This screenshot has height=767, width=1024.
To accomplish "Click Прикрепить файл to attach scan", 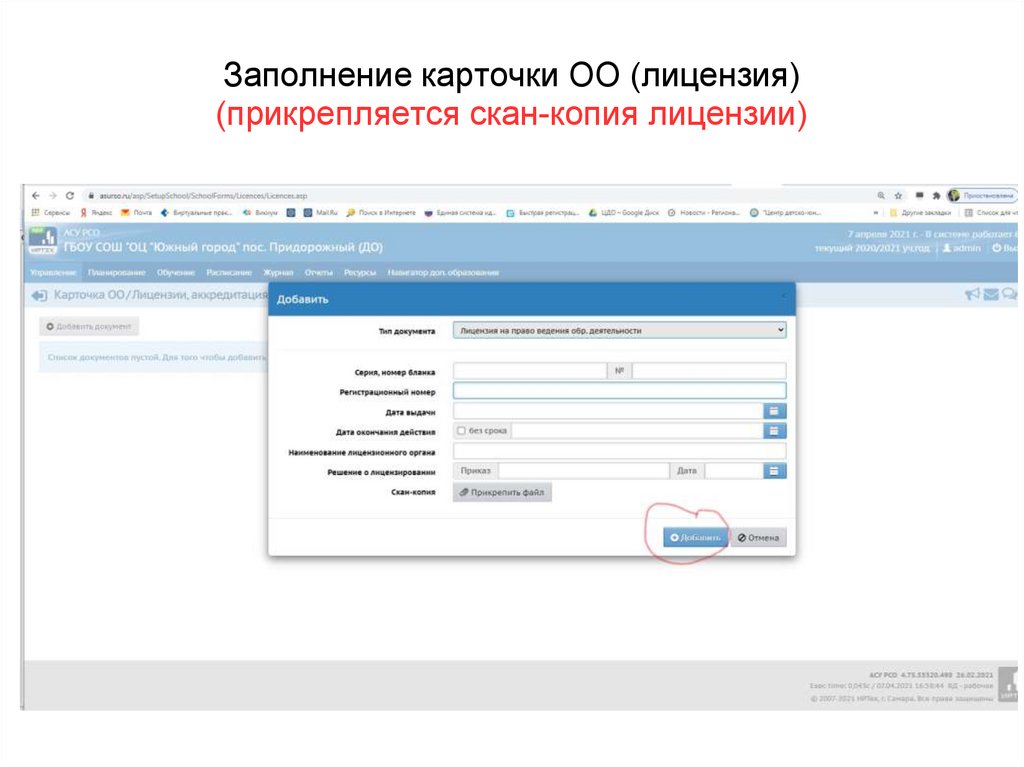I will 503,492.
